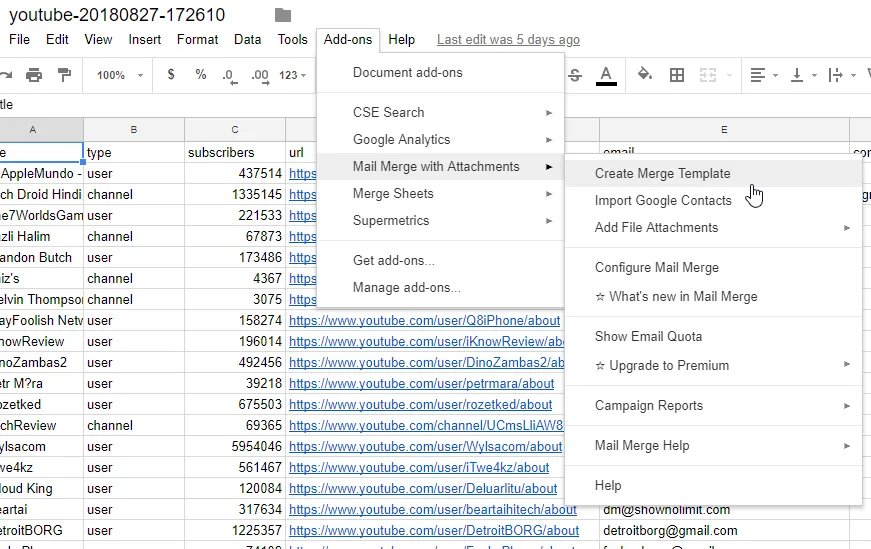Screen dimensions: 871x549
Task: Click the Merge cells icon
Action: (x=708, y=75)
